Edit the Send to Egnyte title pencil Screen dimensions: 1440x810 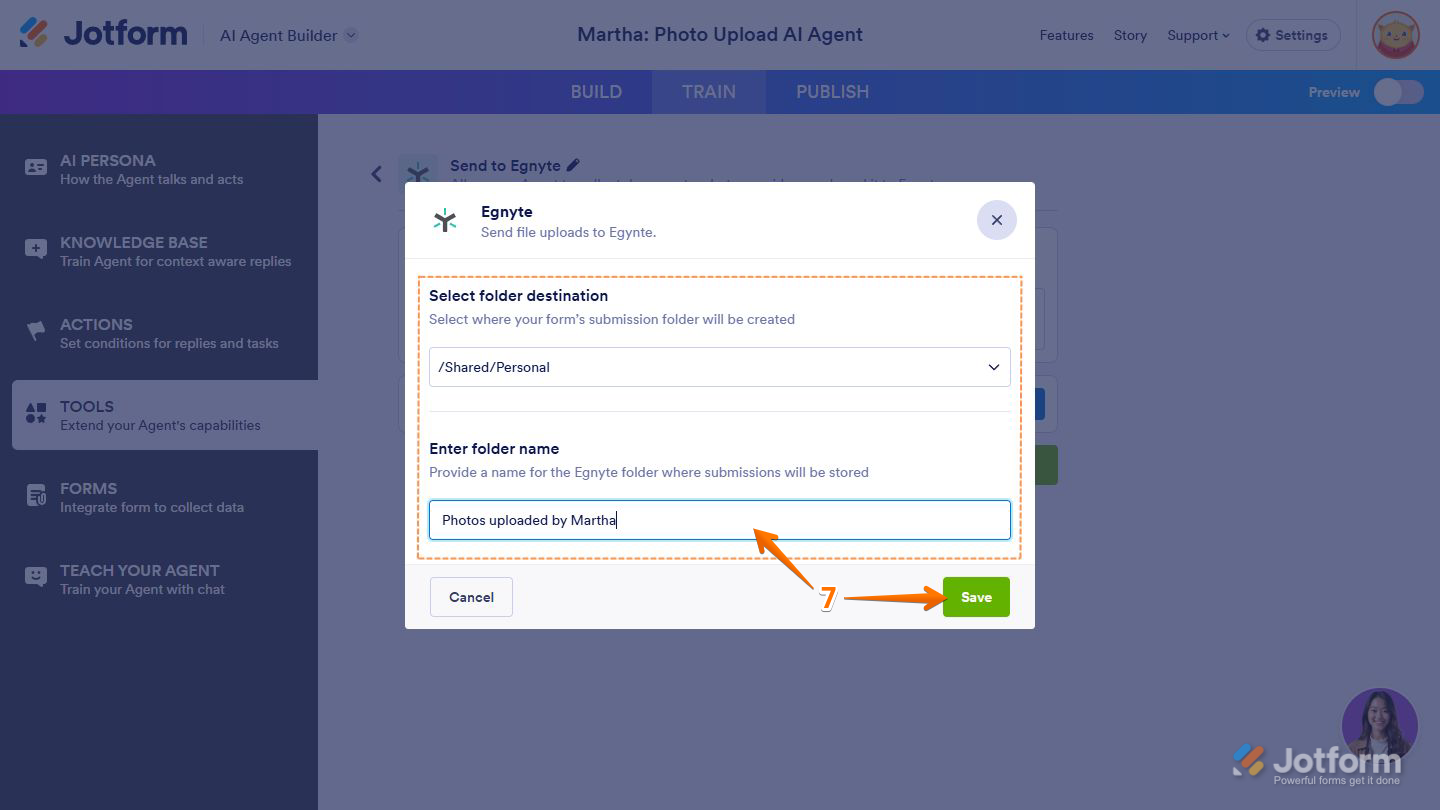[x=573, y=165]
